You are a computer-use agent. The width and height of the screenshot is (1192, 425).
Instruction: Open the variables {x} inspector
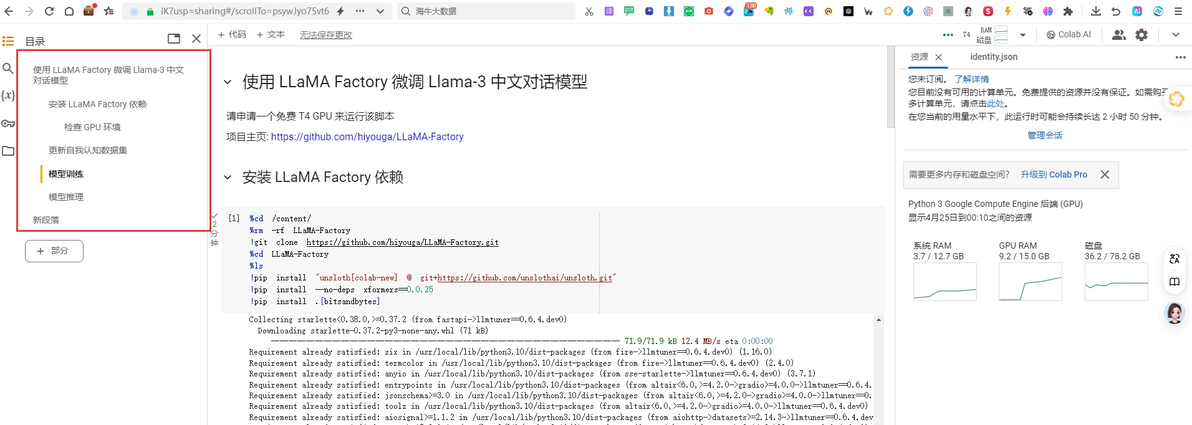click(8, 96)
